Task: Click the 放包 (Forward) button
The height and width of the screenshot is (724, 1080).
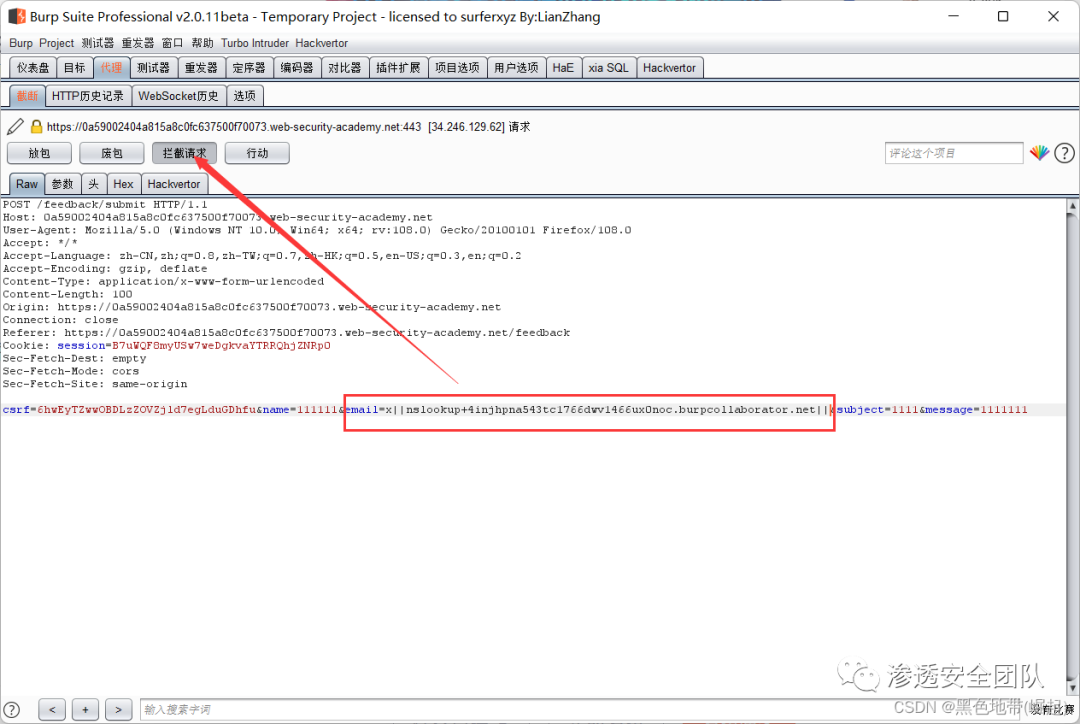Action: pos(39,153)
